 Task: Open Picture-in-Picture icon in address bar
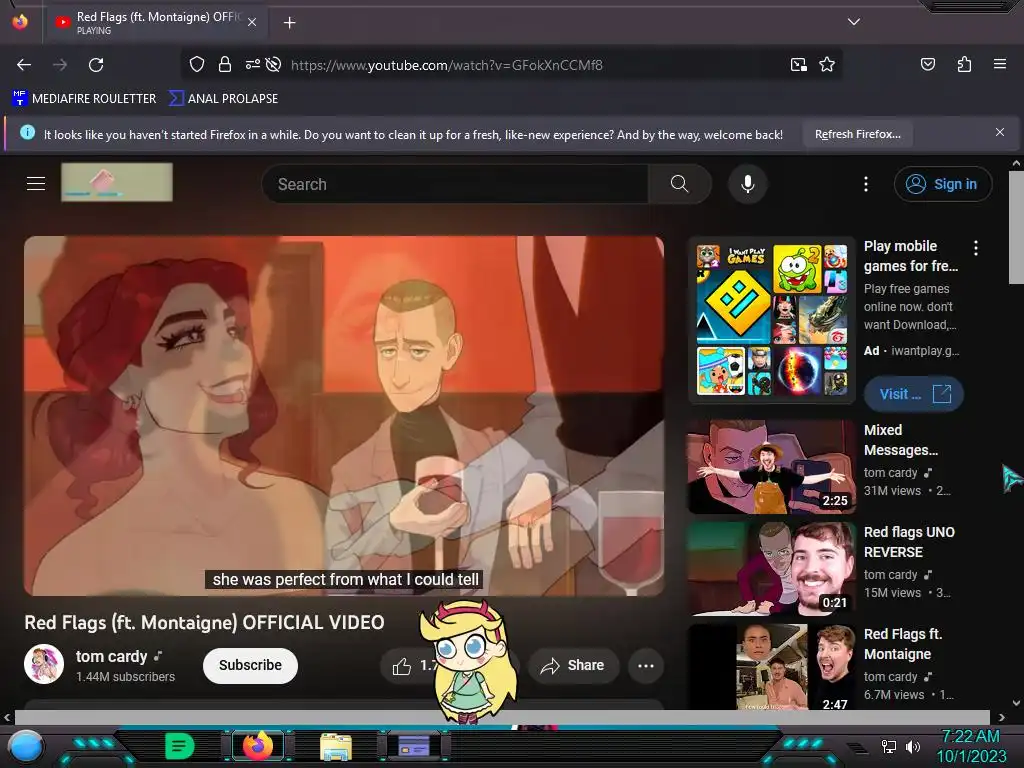point(798,65)
